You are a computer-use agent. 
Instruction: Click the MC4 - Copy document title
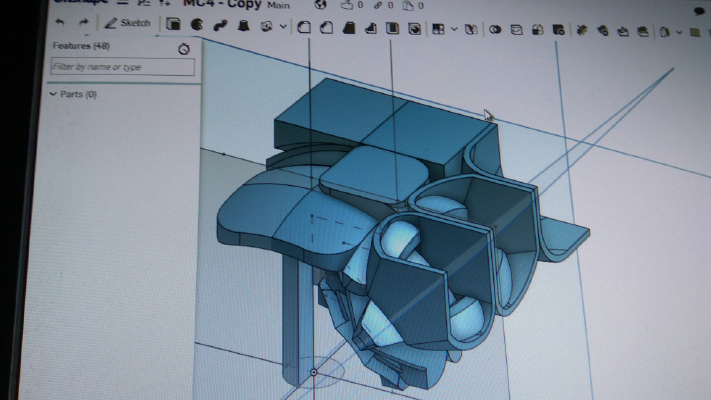[222, 5]
